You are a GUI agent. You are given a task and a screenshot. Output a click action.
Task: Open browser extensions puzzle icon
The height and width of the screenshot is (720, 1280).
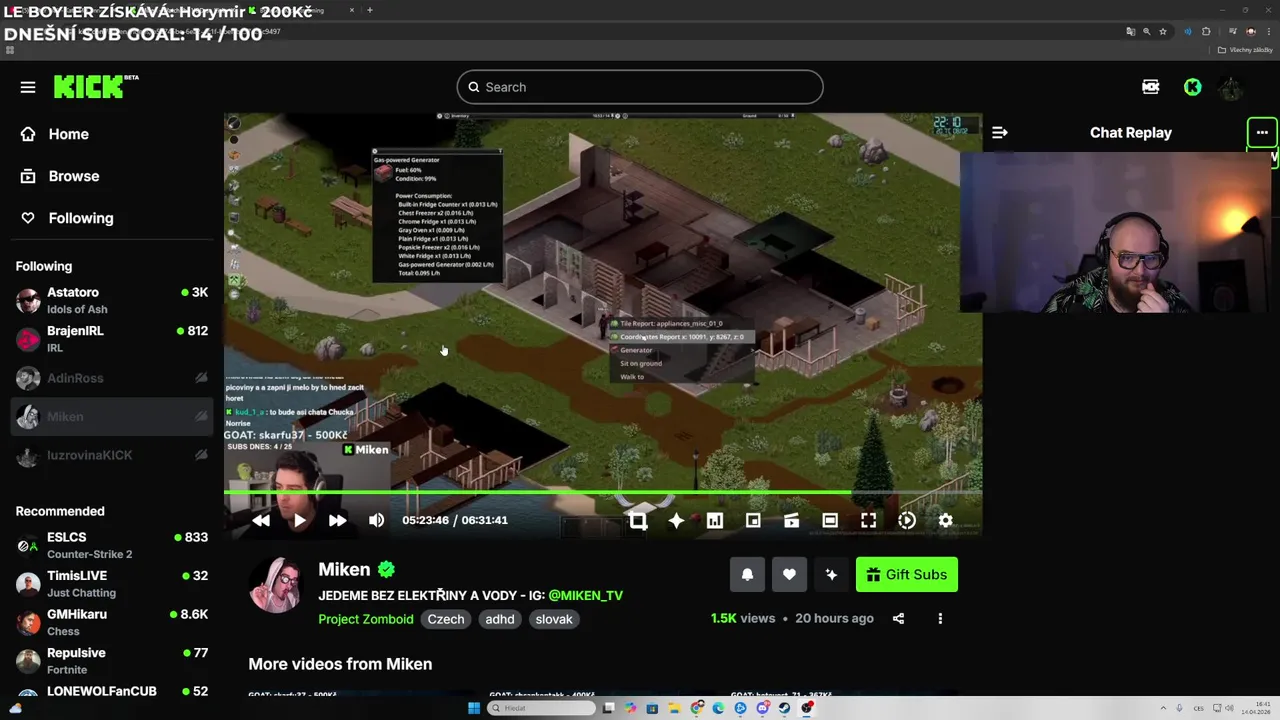1206,31
